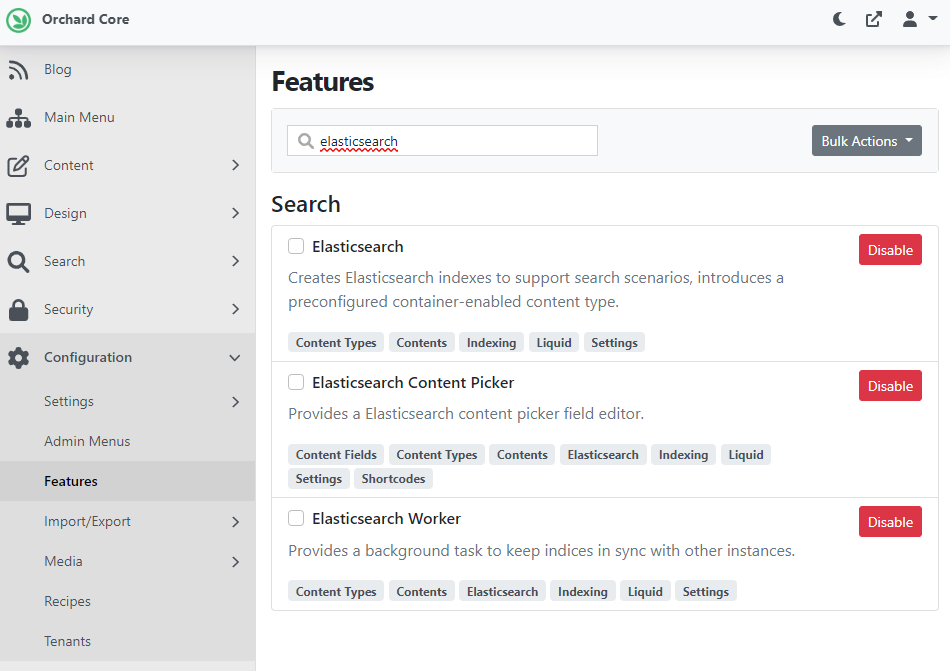The width and height of the screenshot is (950, 671).
Task: Click the Design monitor icon
Action: [18, 214]
